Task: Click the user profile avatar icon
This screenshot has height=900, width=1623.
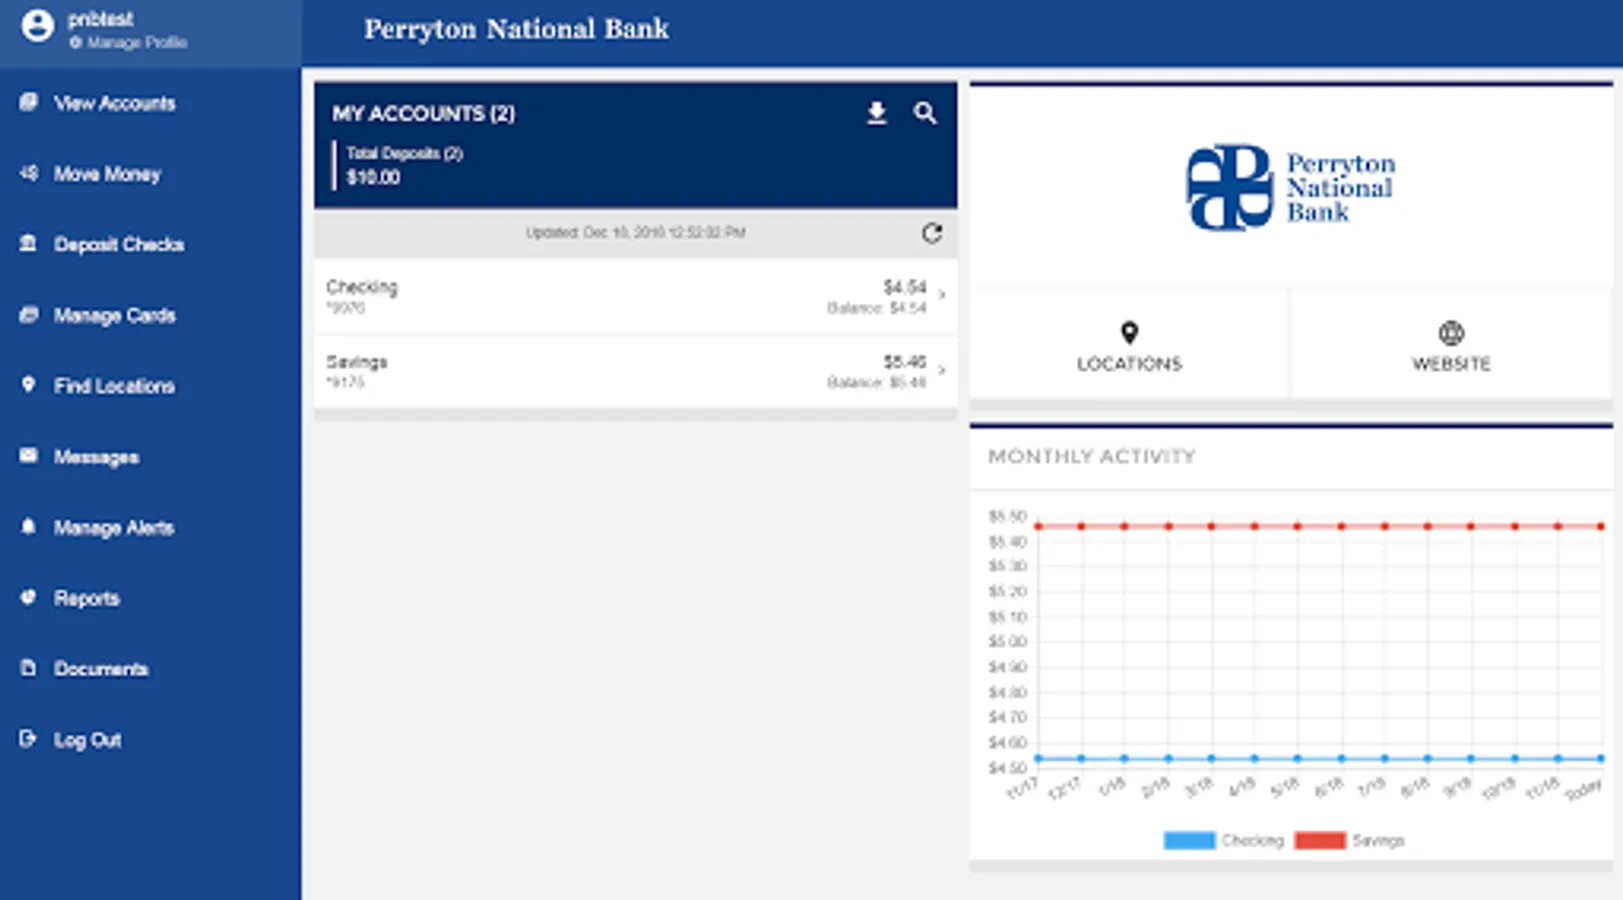Action: (x=38, y=26)
